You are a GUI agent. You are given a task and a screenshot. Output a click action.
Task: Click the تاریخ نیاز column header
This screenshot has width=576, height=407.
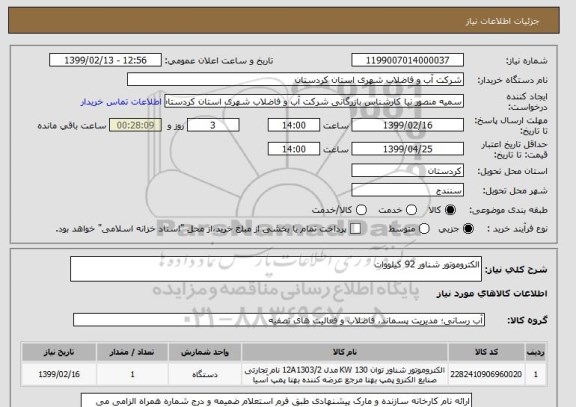59,352
